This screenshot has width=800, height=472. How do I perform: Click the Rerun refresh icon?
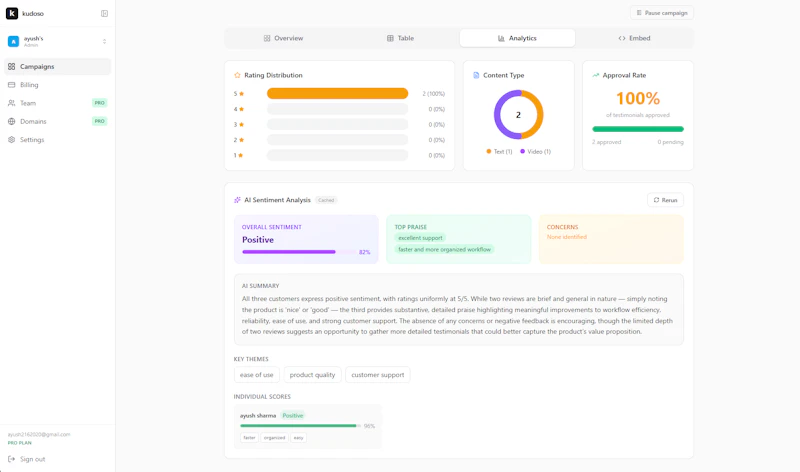(x=657, y=200)
